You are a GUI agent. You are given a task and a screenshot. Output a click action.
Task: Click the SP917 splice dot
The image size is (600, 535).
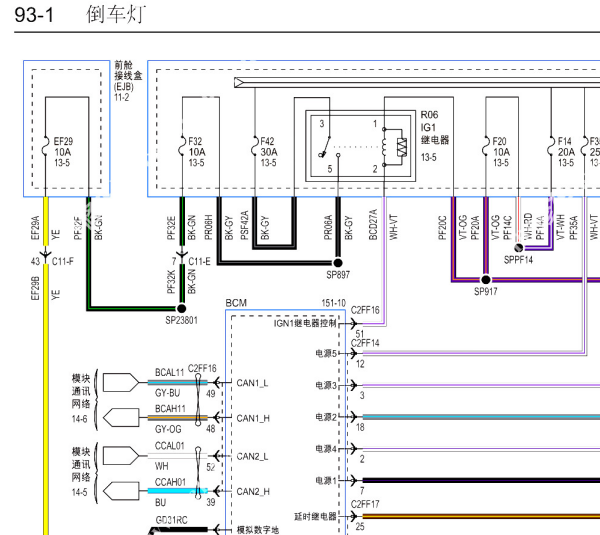tap(486, 280)
